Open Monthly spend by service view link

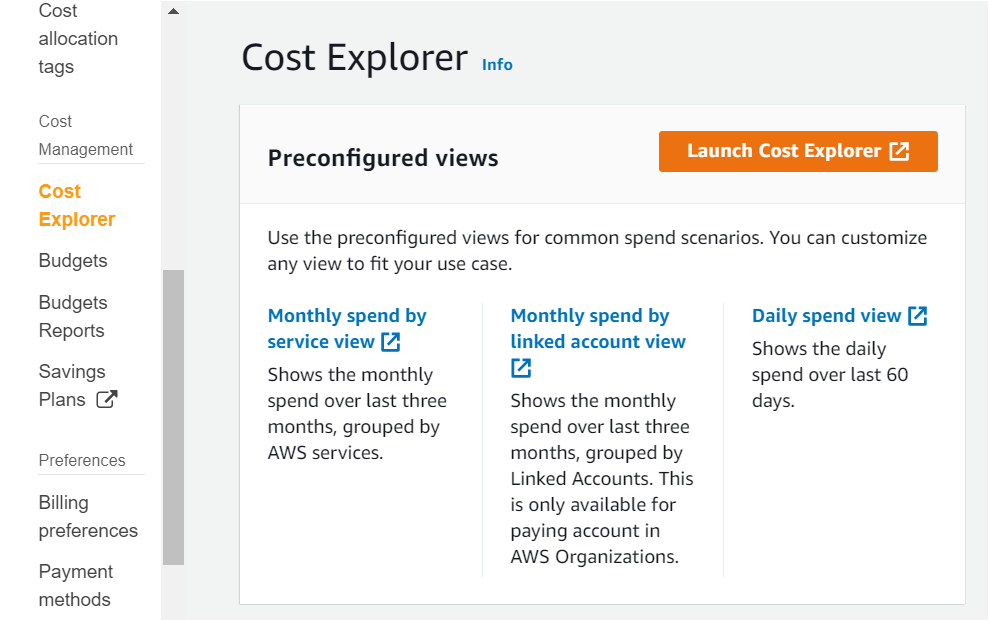point(346,317)
